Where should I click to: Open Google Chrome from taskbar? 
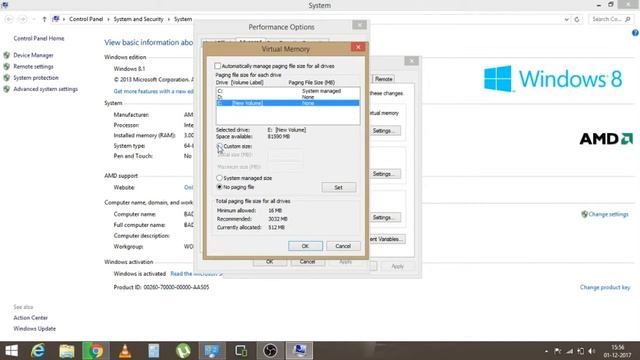click(x=96, y=351)
